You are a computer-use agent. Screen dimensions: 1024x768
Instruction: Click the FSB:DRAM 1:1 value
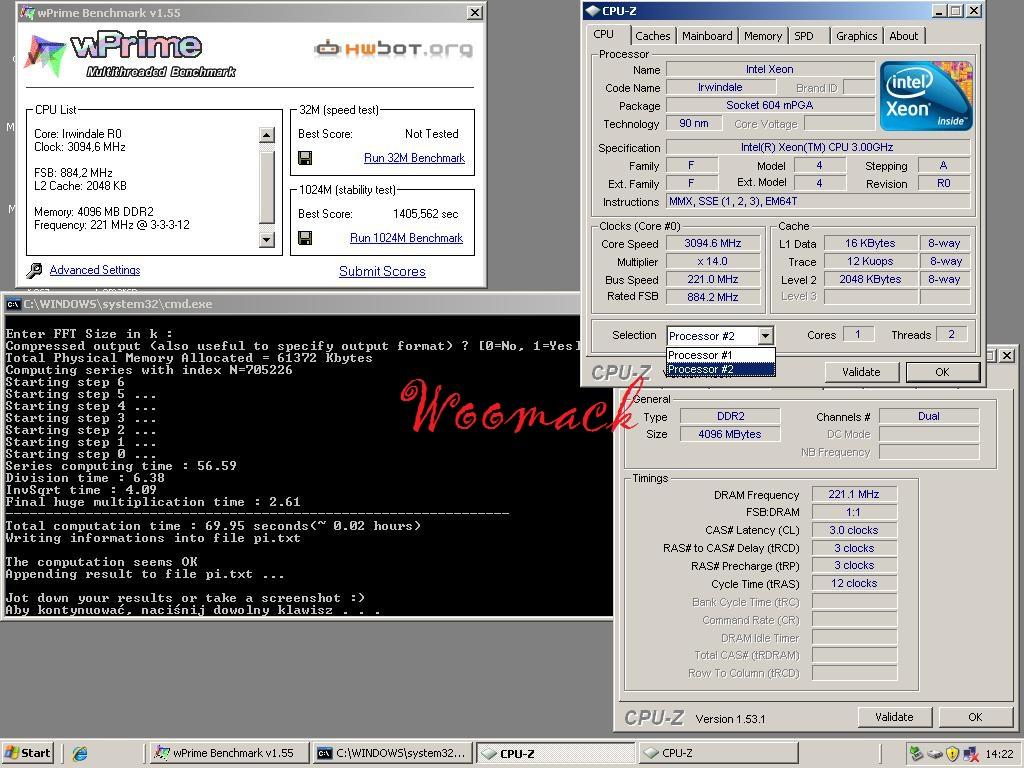click(x=854, y=512)
